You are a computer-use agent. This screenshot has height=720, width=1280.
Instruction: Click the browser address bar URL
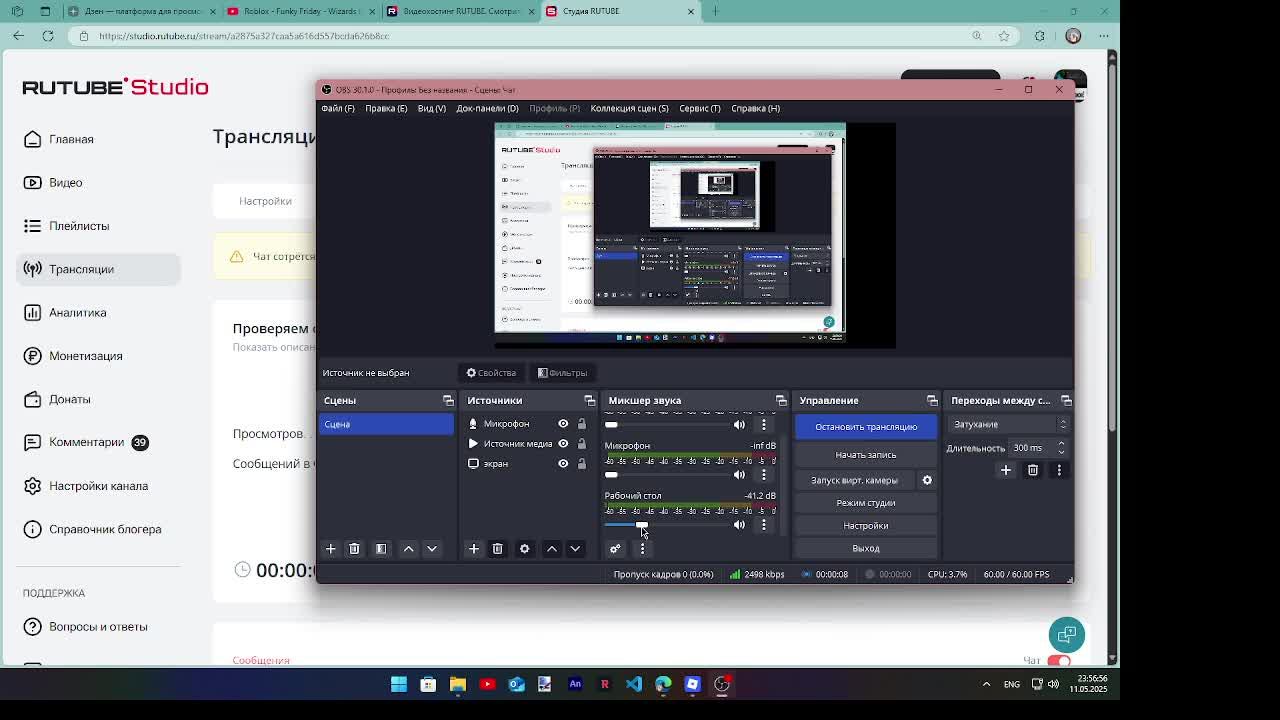click(244, 36)
